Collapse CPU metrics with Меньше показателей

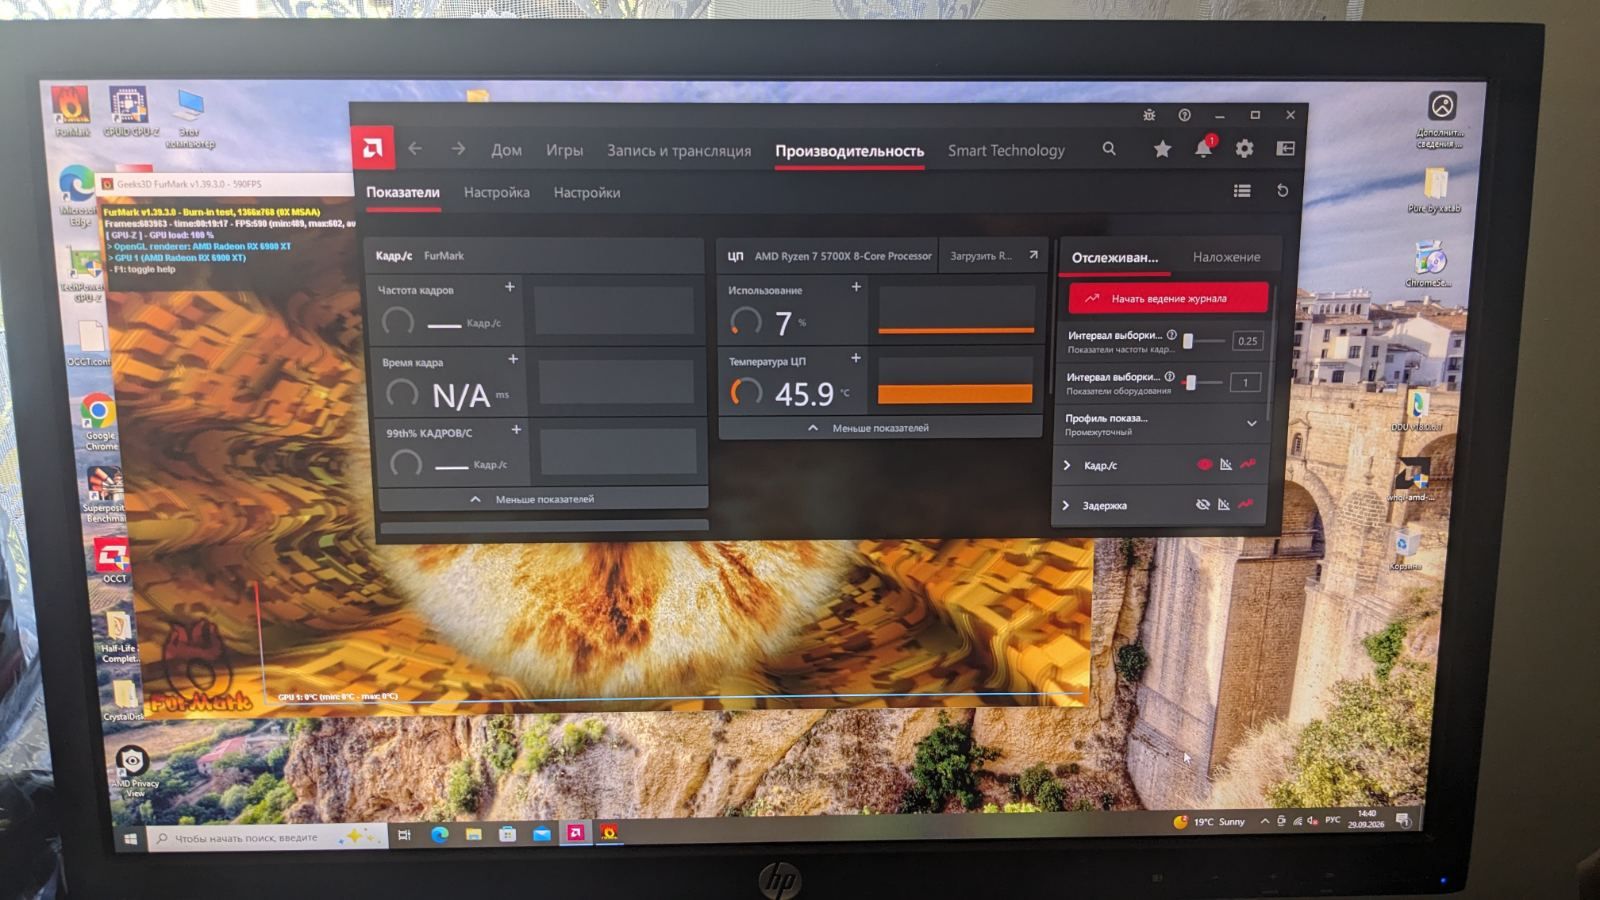880,428
